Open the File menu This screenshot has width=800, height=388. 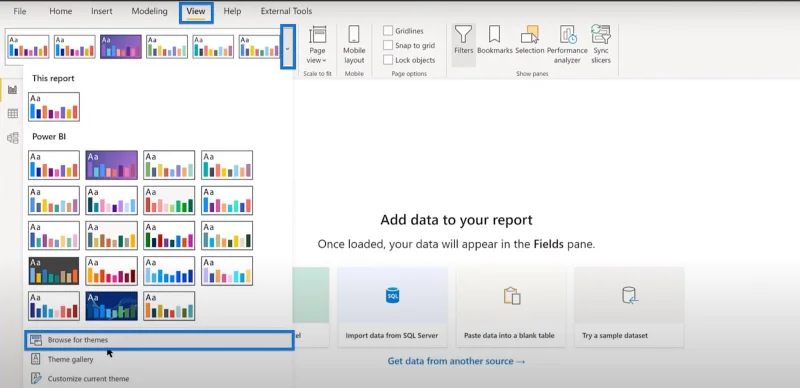[x=20, y=11]
